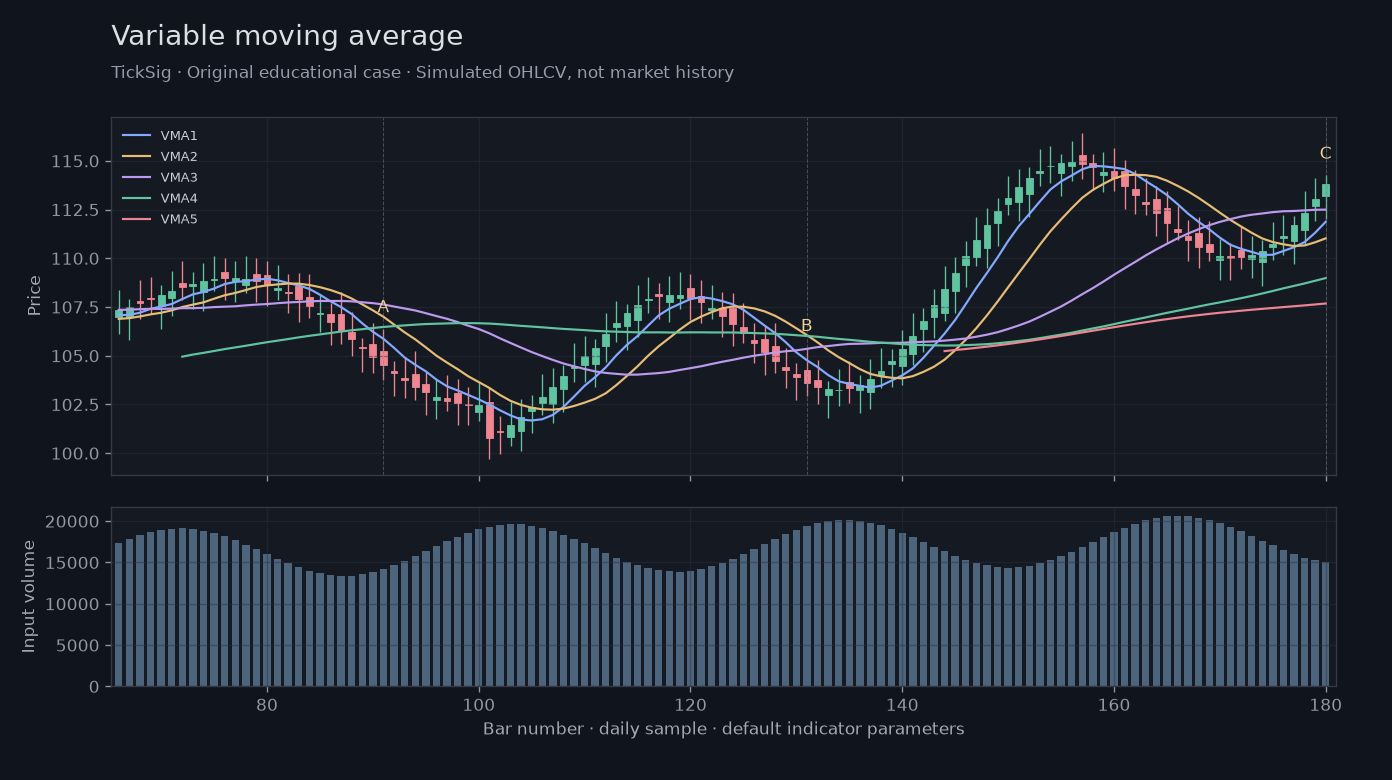Click the 105.0 price tick label
Screen dimensions: 1392x780
(74, 357)
